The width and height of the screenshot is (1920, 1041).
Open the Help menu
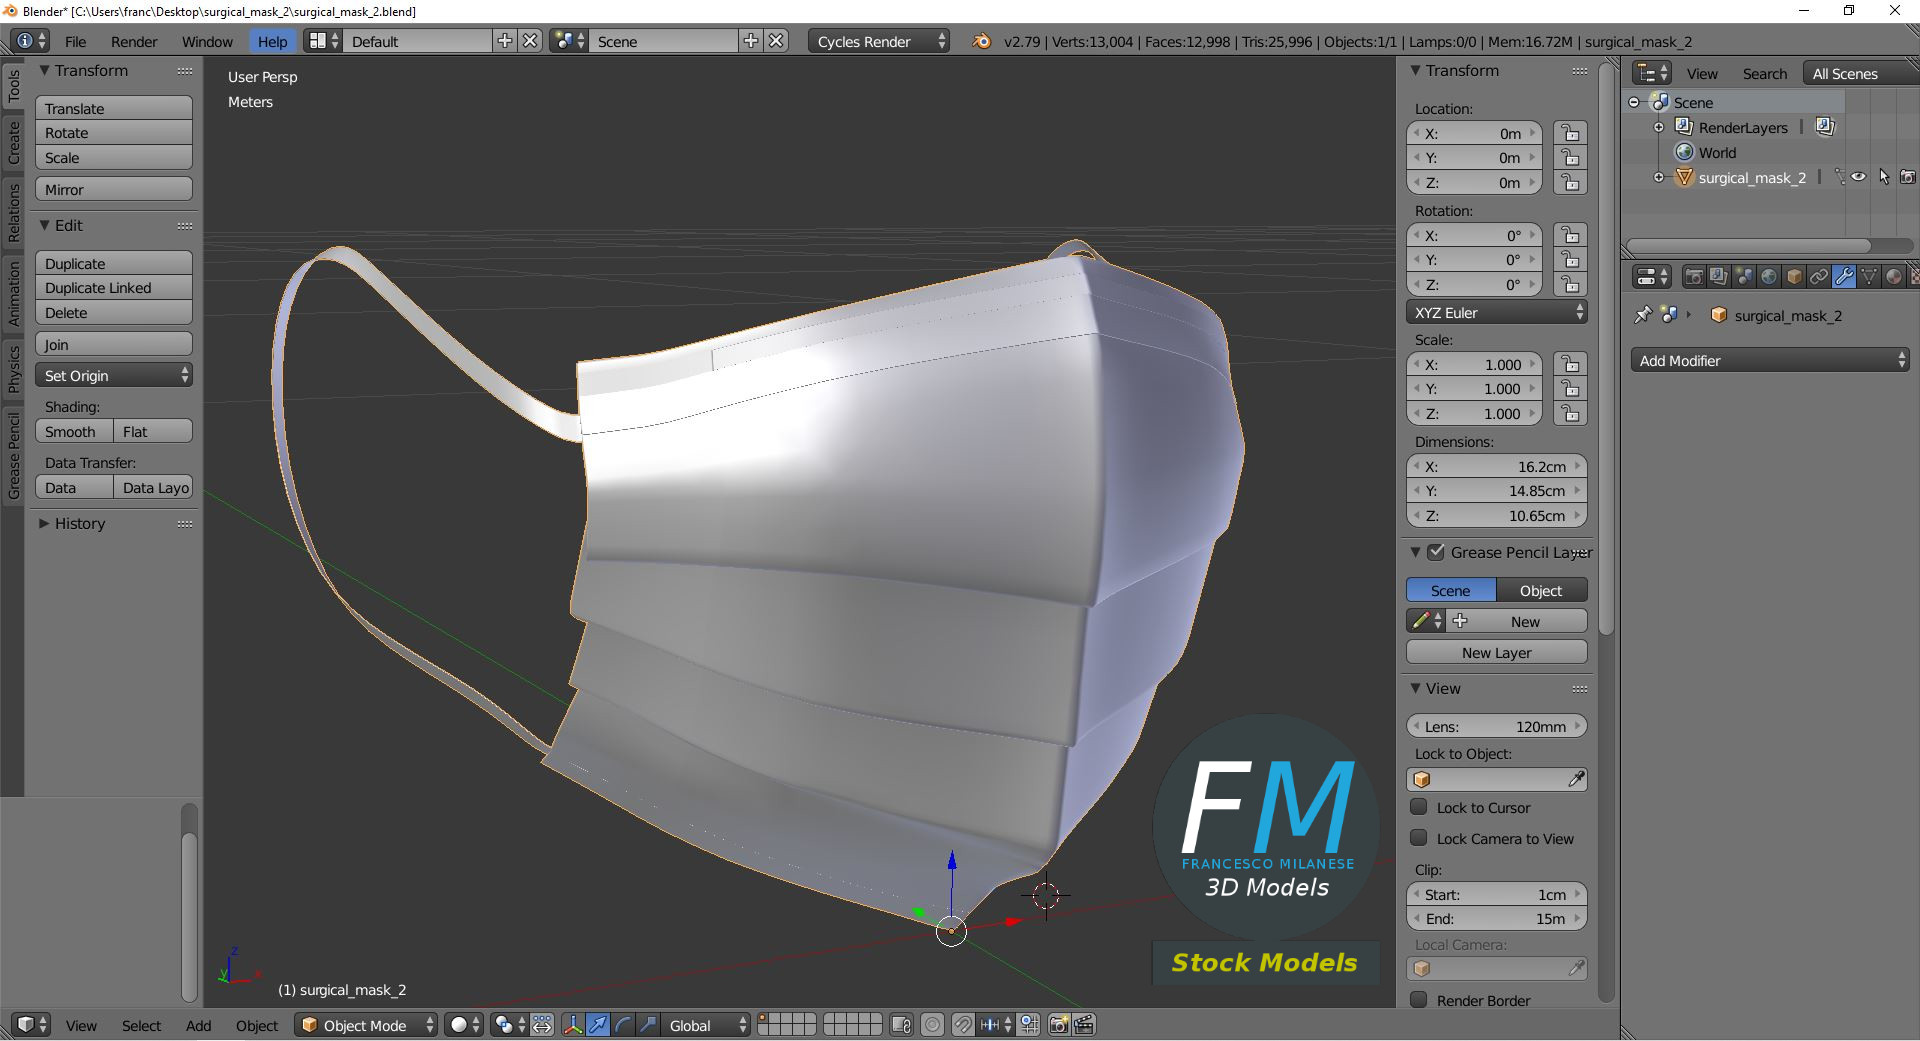tap(272, 41)
